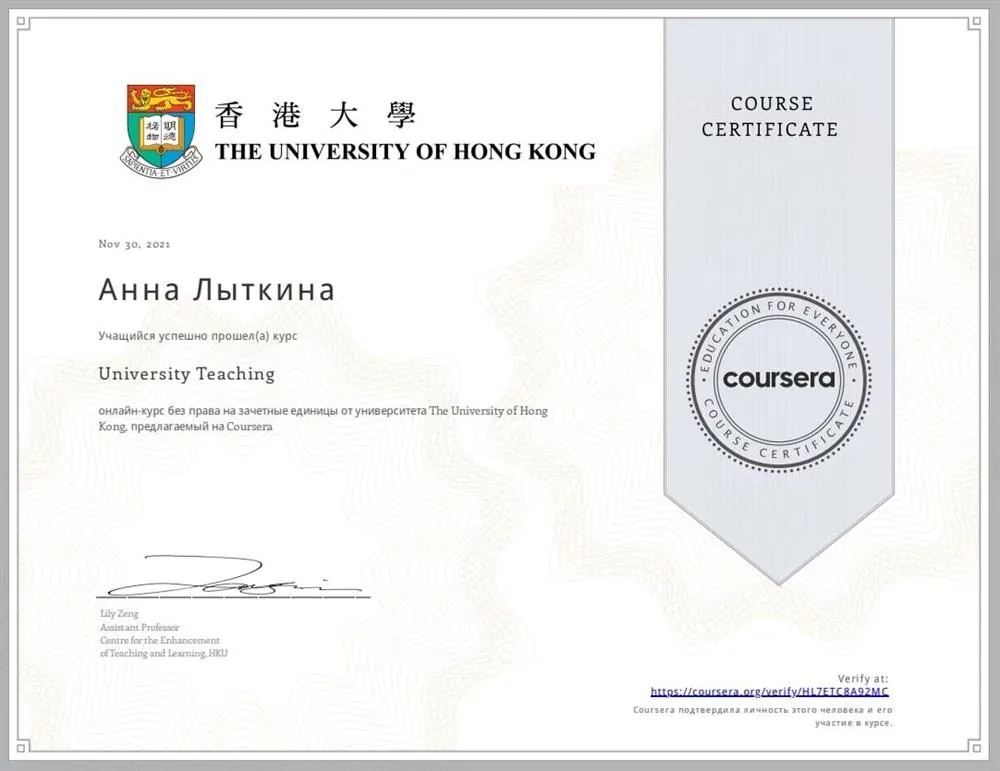Click the text Centre for the Enhancement

tap(159, 640)
